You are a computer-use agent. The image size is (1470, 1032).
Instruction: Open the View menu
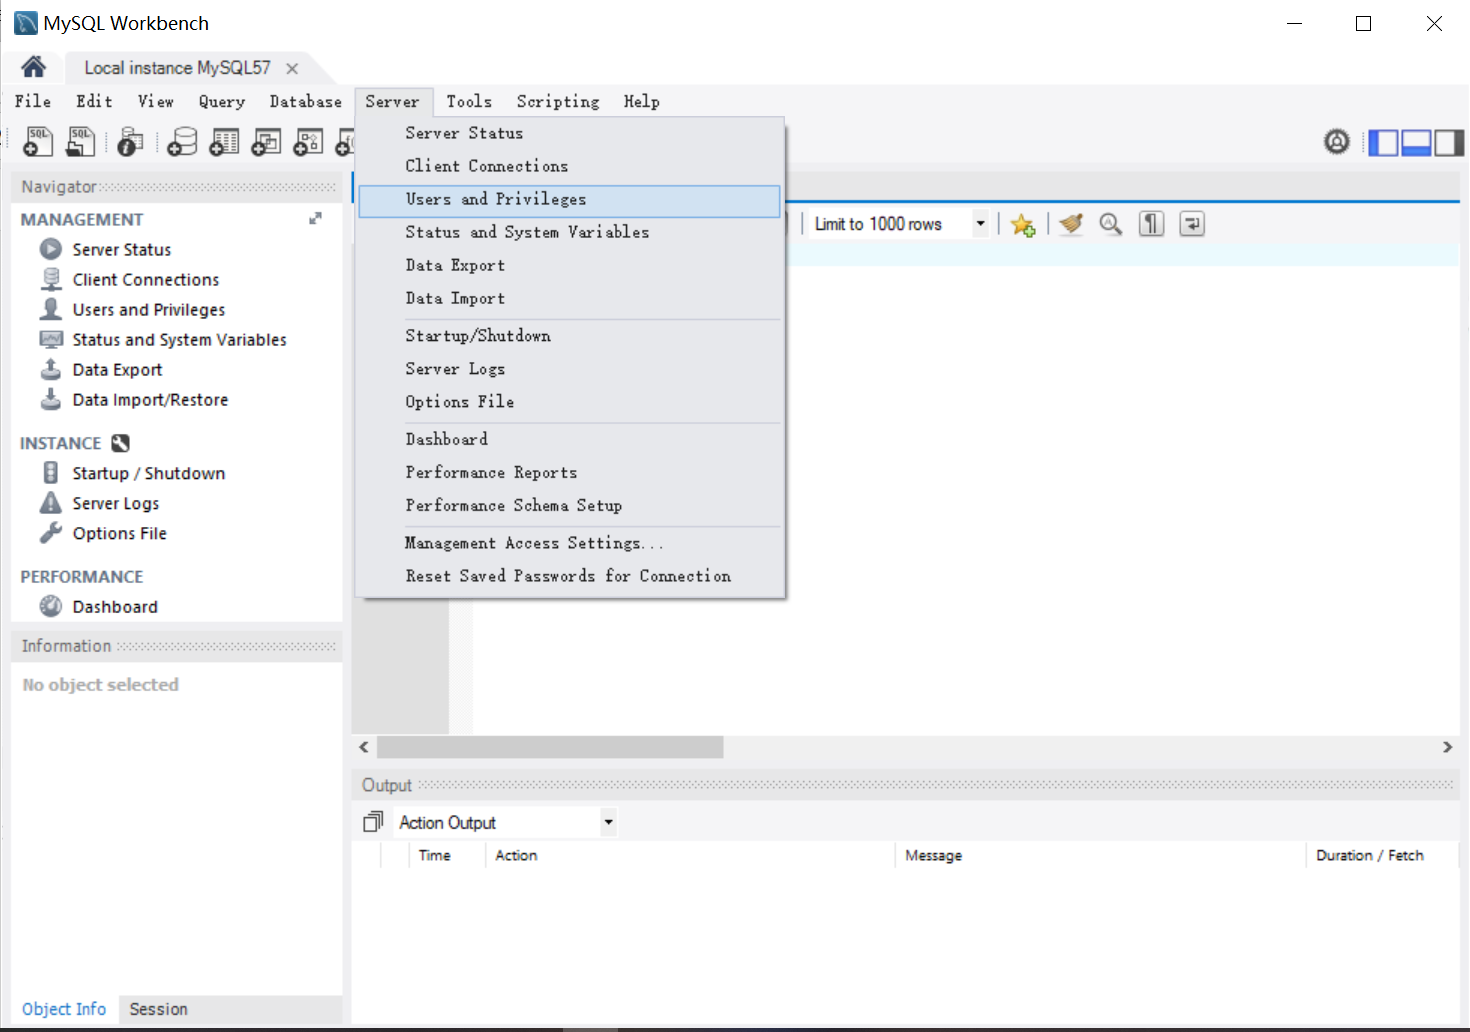point(156,101)
